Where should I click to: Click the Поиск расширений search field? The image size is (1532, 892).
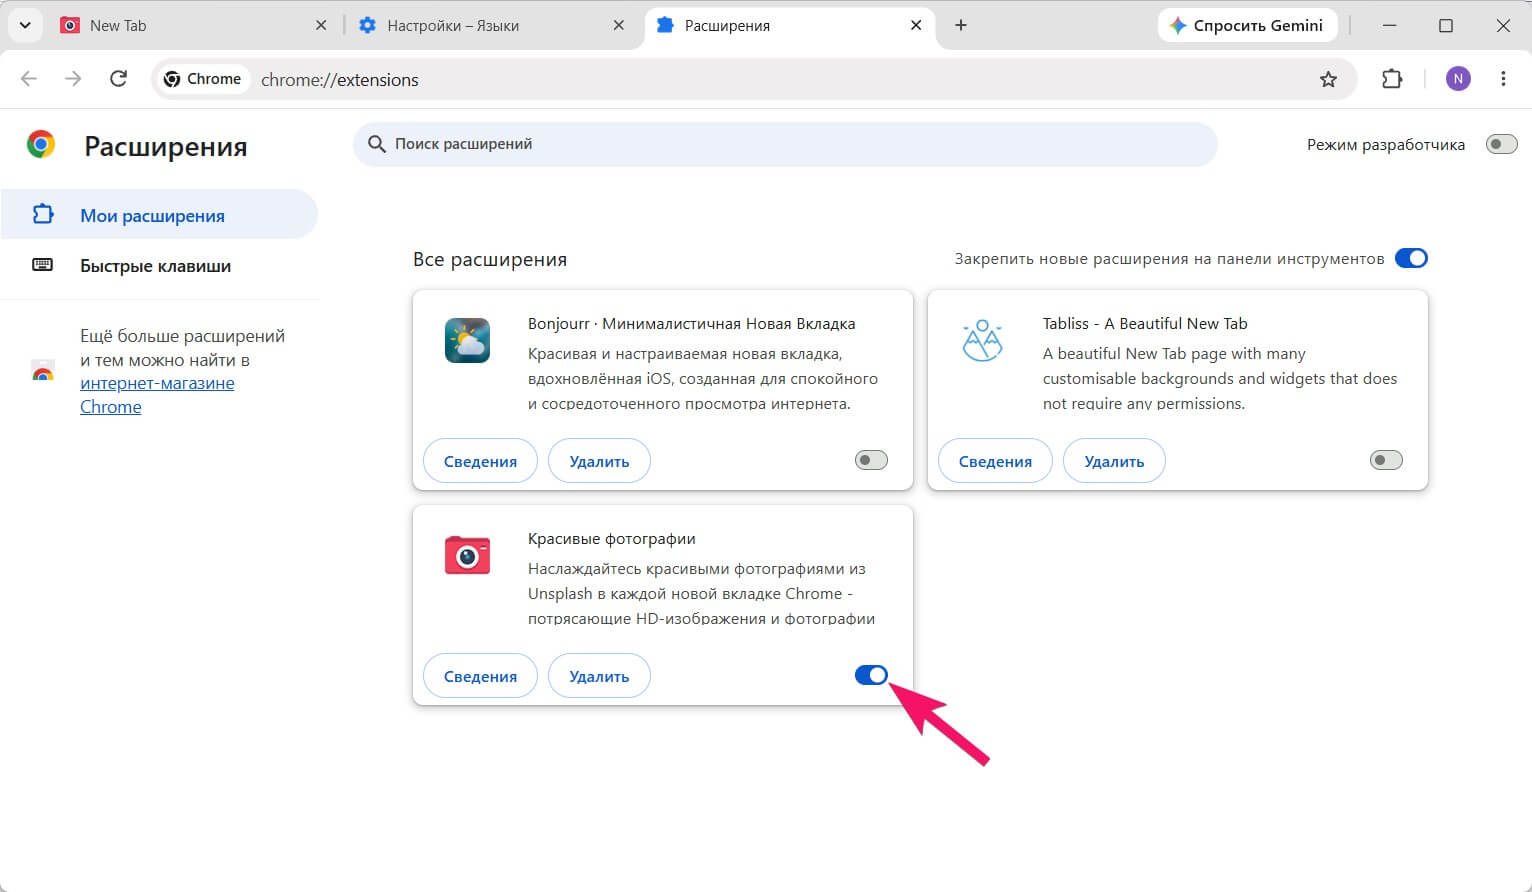(x=785, y=145)
